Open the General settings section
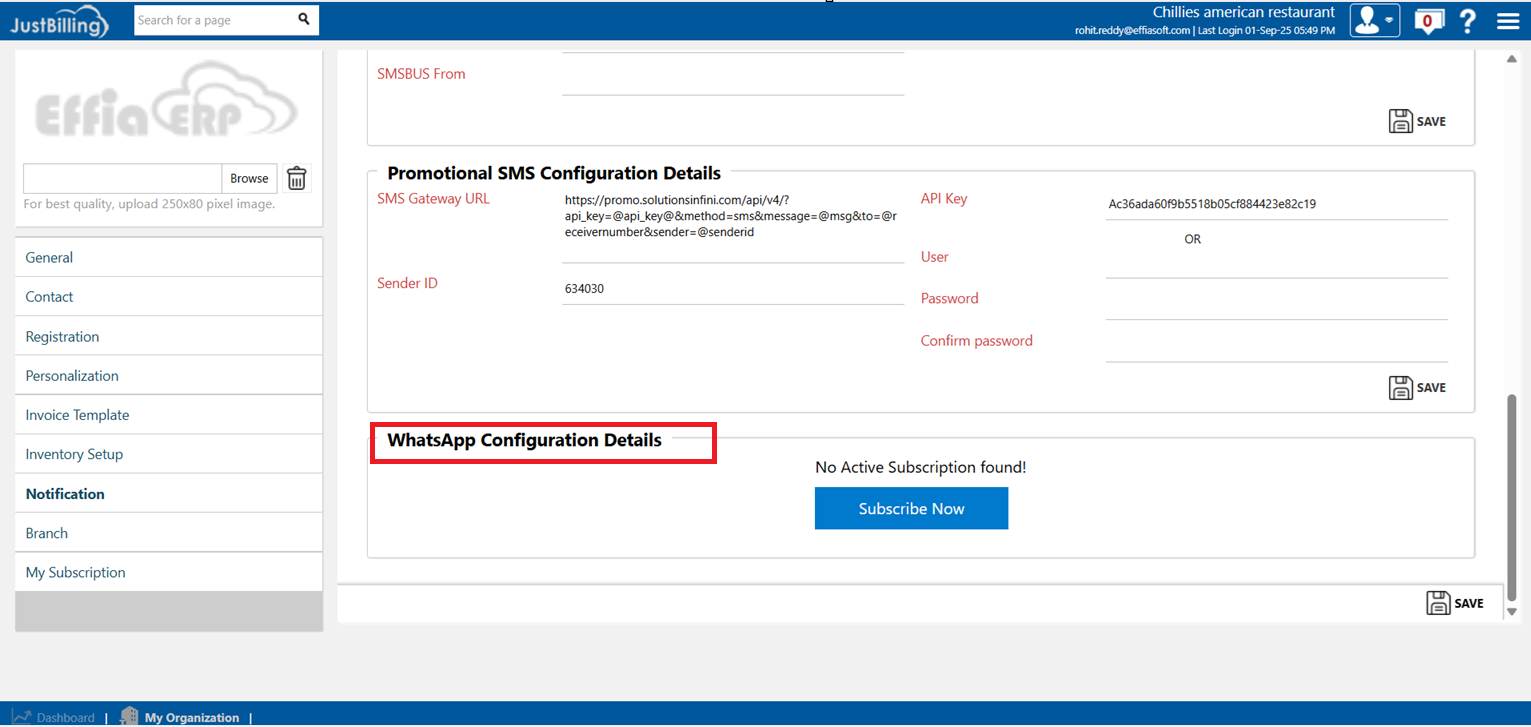This screenshot has height=727, width=1531. [49, 257]
